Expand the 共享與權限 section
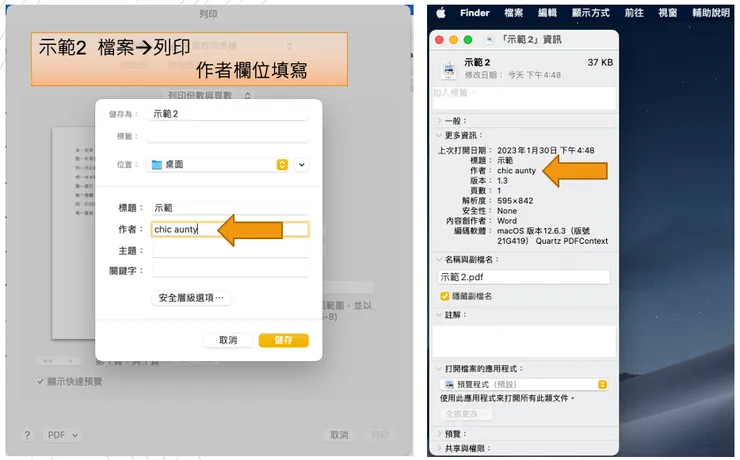Viewport: 740px width, 460px height. pos(438,448)
